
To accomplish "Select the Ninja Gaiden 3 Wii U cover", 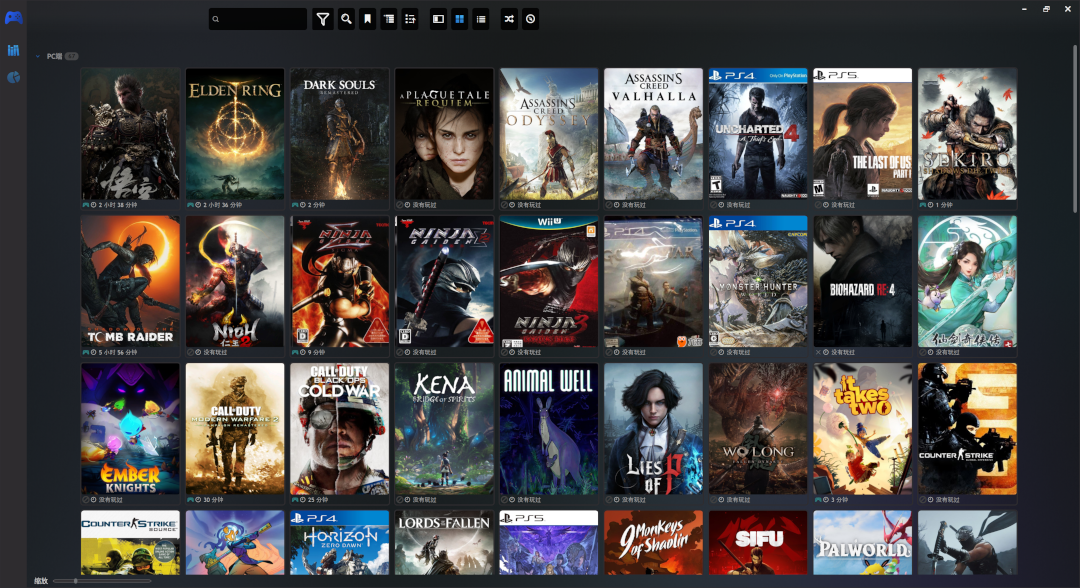I will [549, 281].
